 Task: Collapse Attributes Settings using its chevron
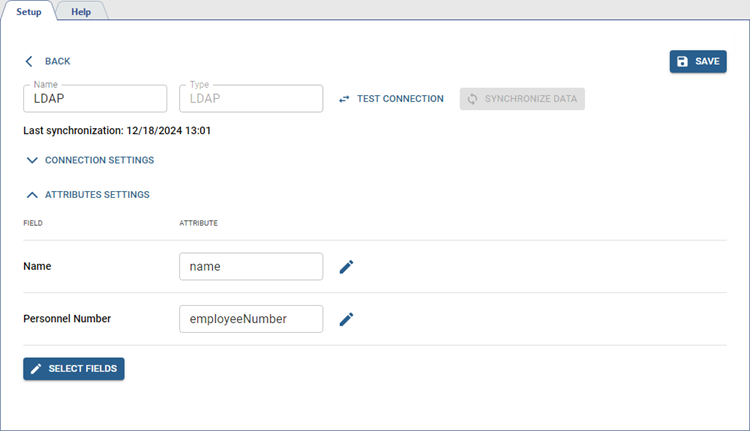(32, 194)
